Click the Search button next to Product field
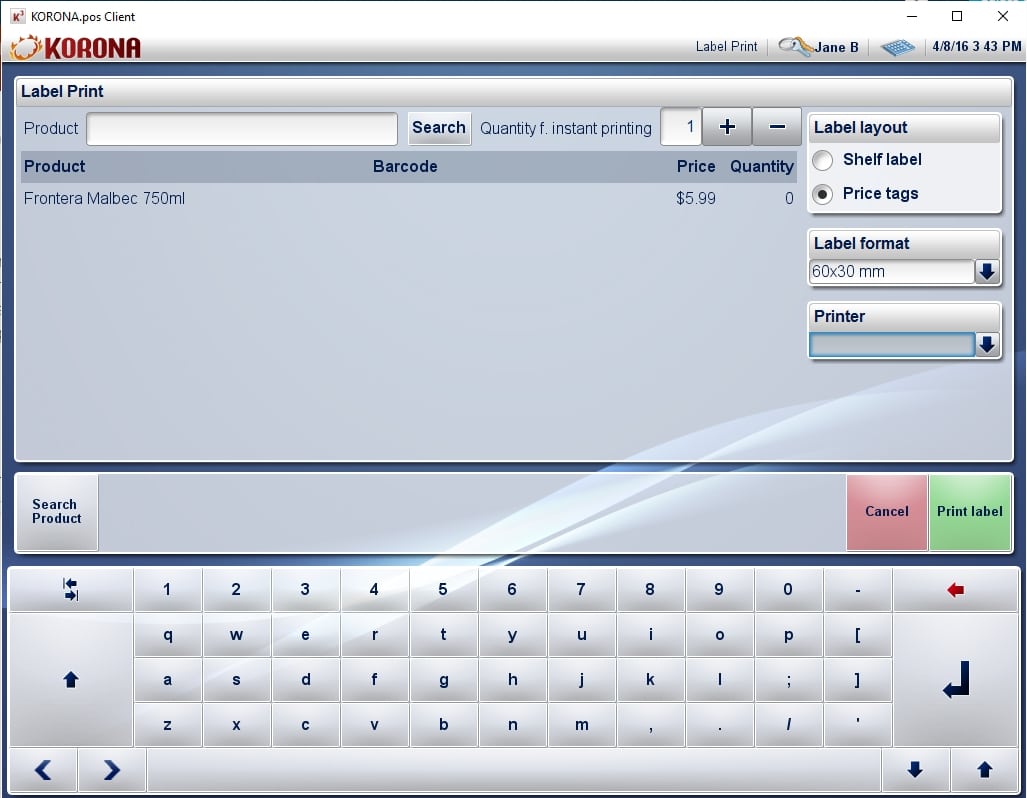 [x=439, y=128]
